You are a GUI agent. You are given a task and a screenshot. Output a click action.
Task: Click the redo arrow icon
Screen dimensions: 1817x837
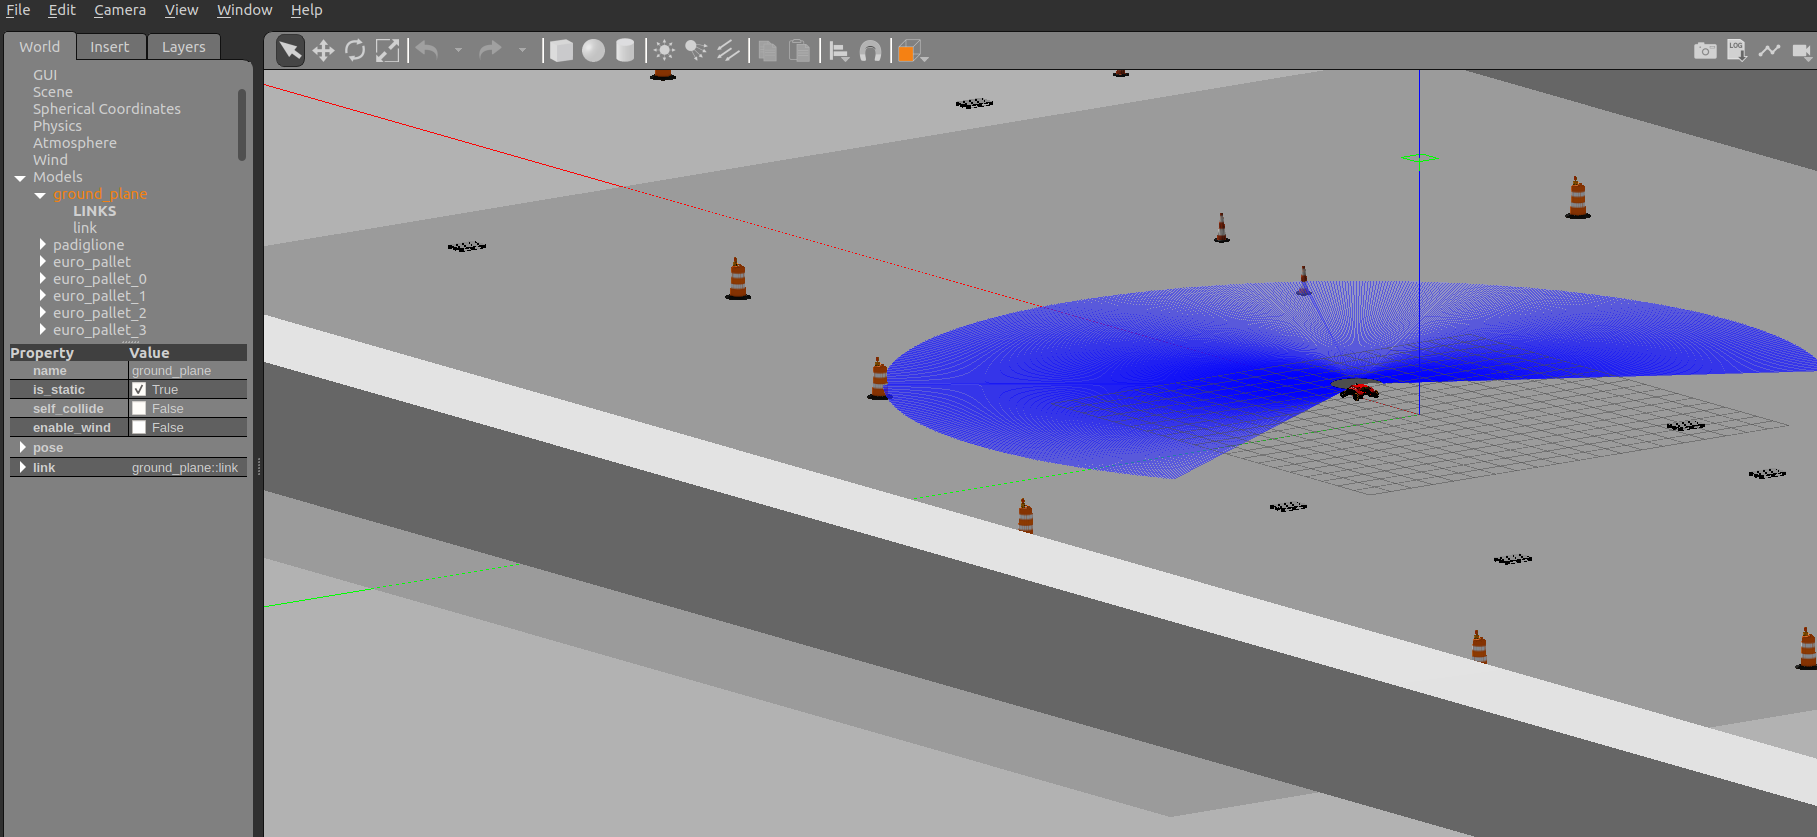[x=490, y=49]
